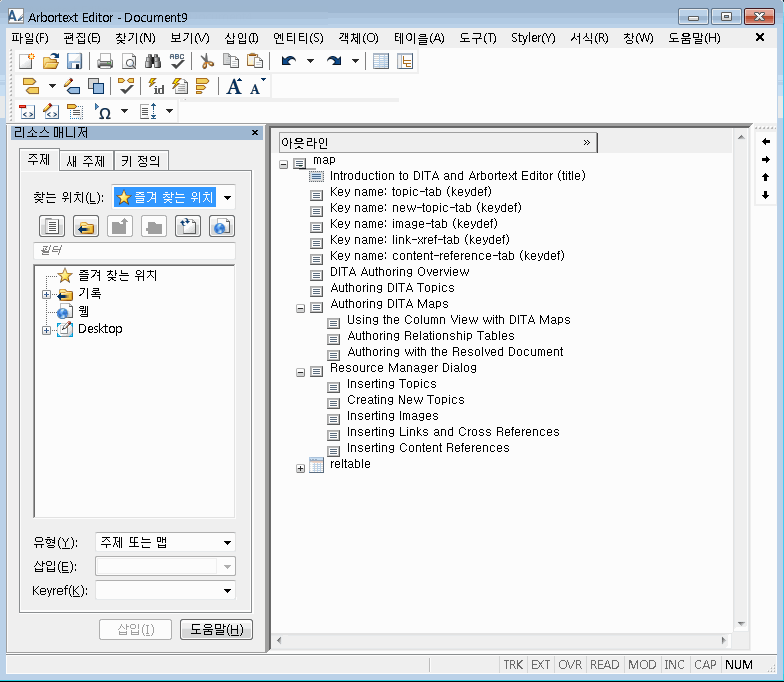The width and height of the screenshot is (784, 682).
Task: Click the outline vertical scrollbar down arrow
Action: pos(742,624)
